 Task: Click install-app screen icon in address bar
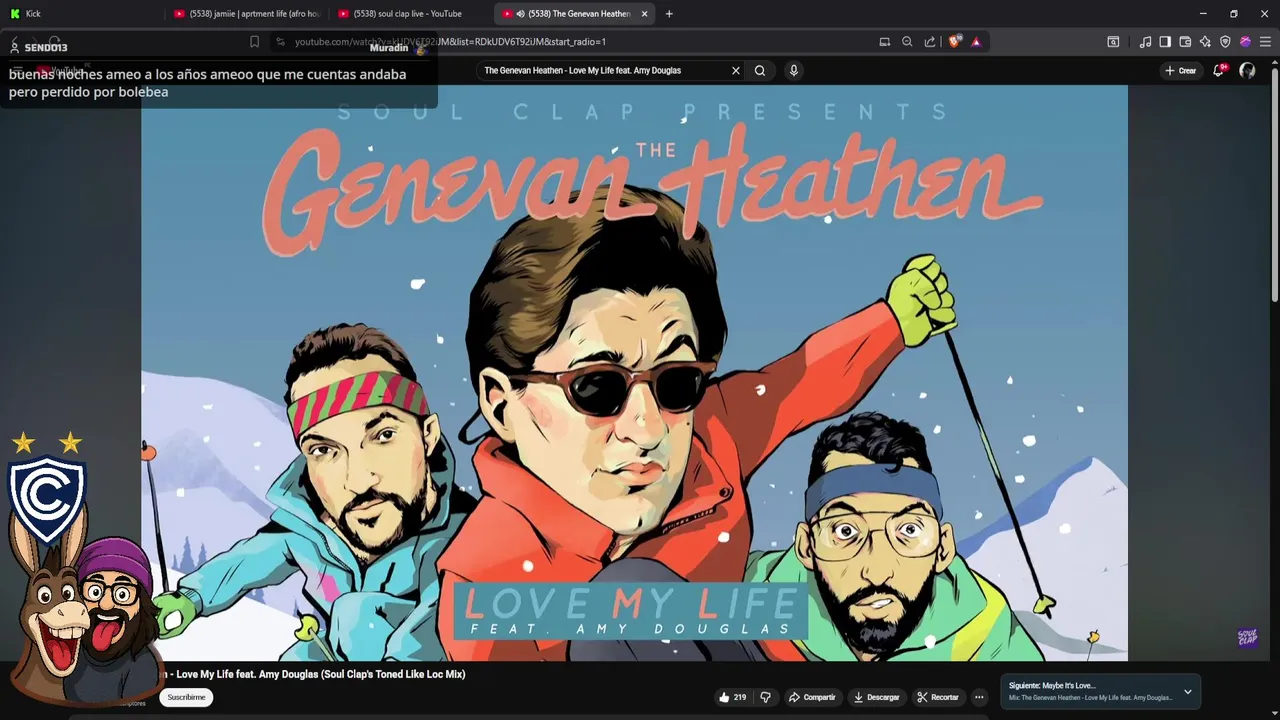(x=885, y=42)
